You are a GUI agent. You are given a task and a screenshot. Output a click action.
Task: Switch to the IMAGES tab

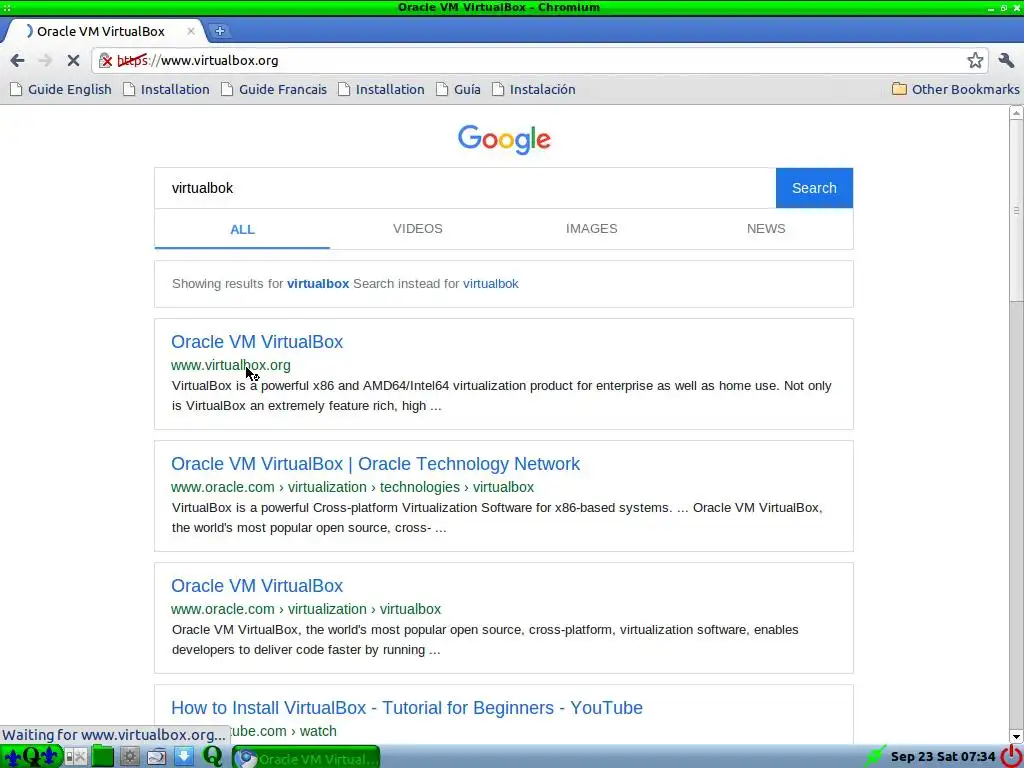click(x=592, y=229)
